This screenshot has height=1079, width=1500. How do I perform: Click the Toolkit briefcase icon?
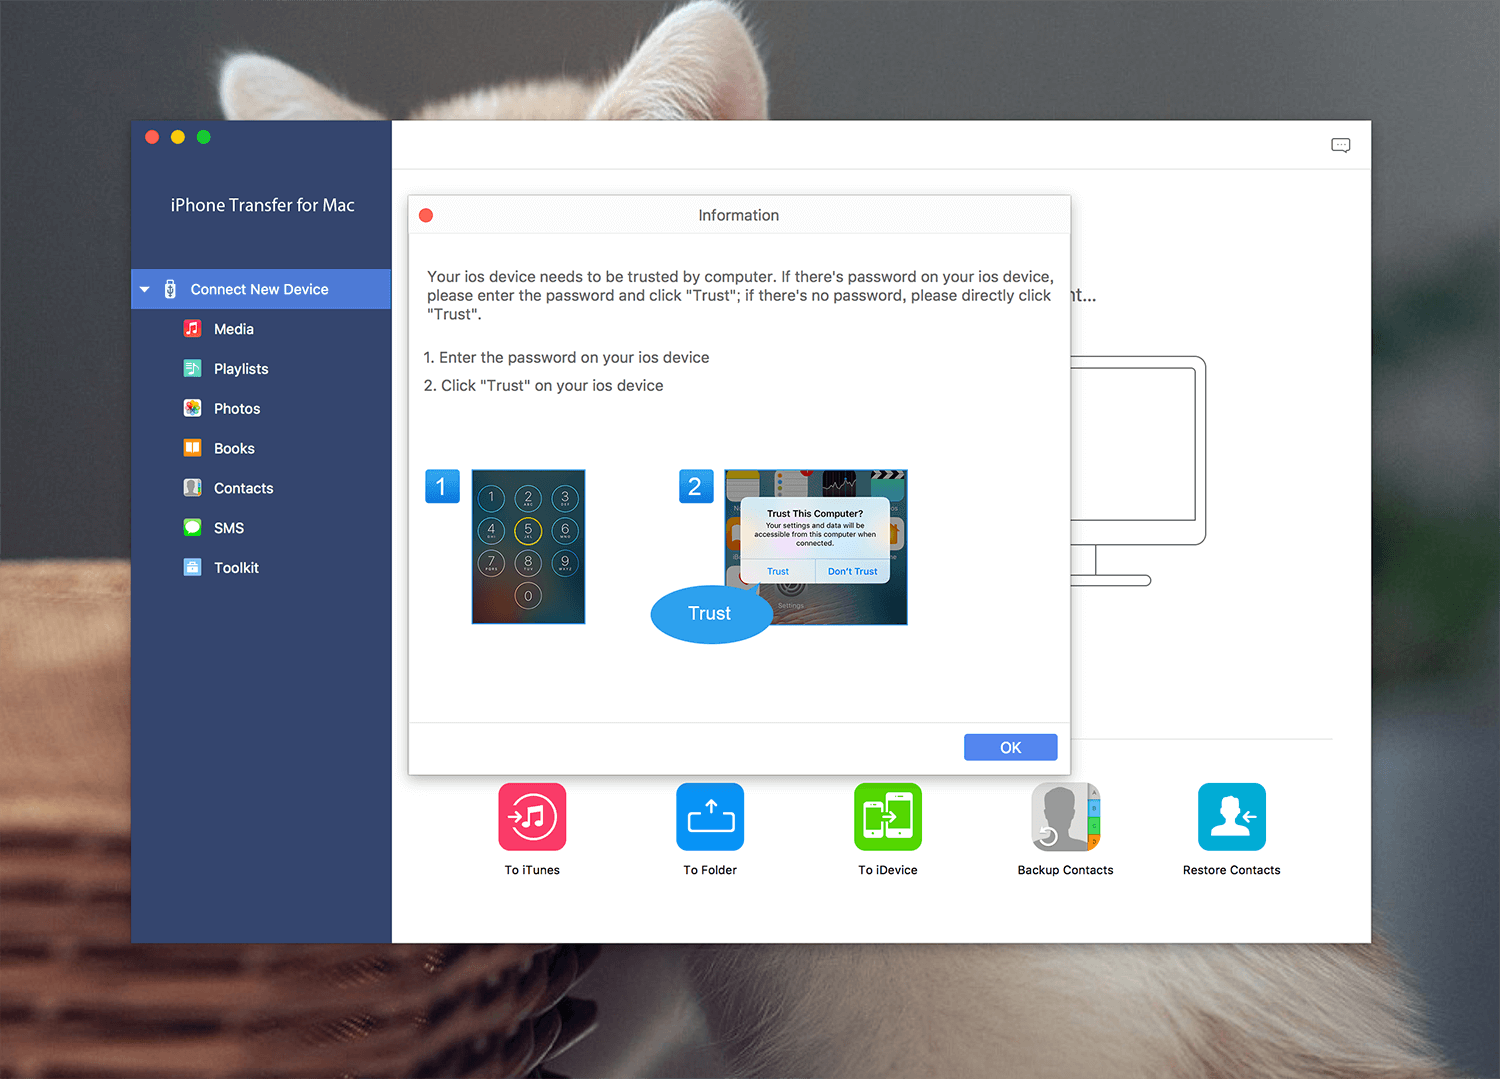click(192, 567)
